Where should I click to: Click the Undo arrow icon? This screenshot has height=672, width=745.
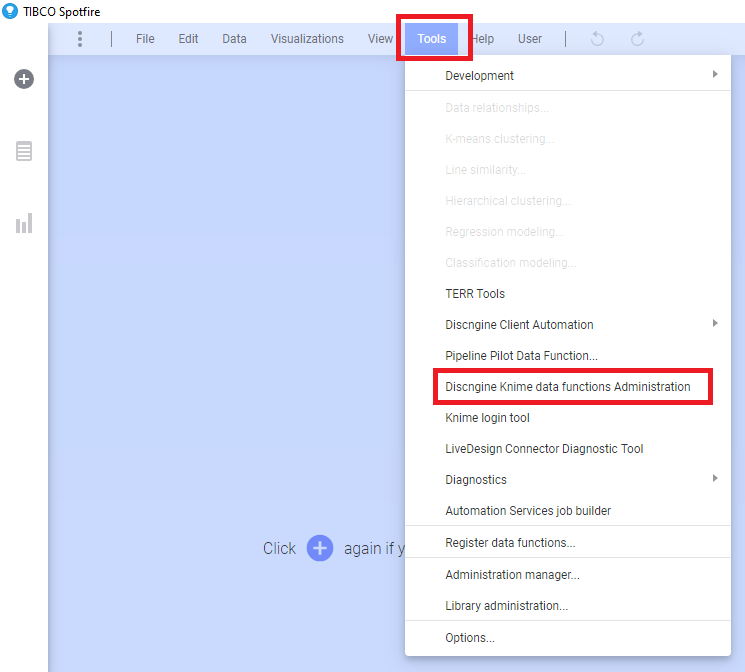[x=597, y=39]
